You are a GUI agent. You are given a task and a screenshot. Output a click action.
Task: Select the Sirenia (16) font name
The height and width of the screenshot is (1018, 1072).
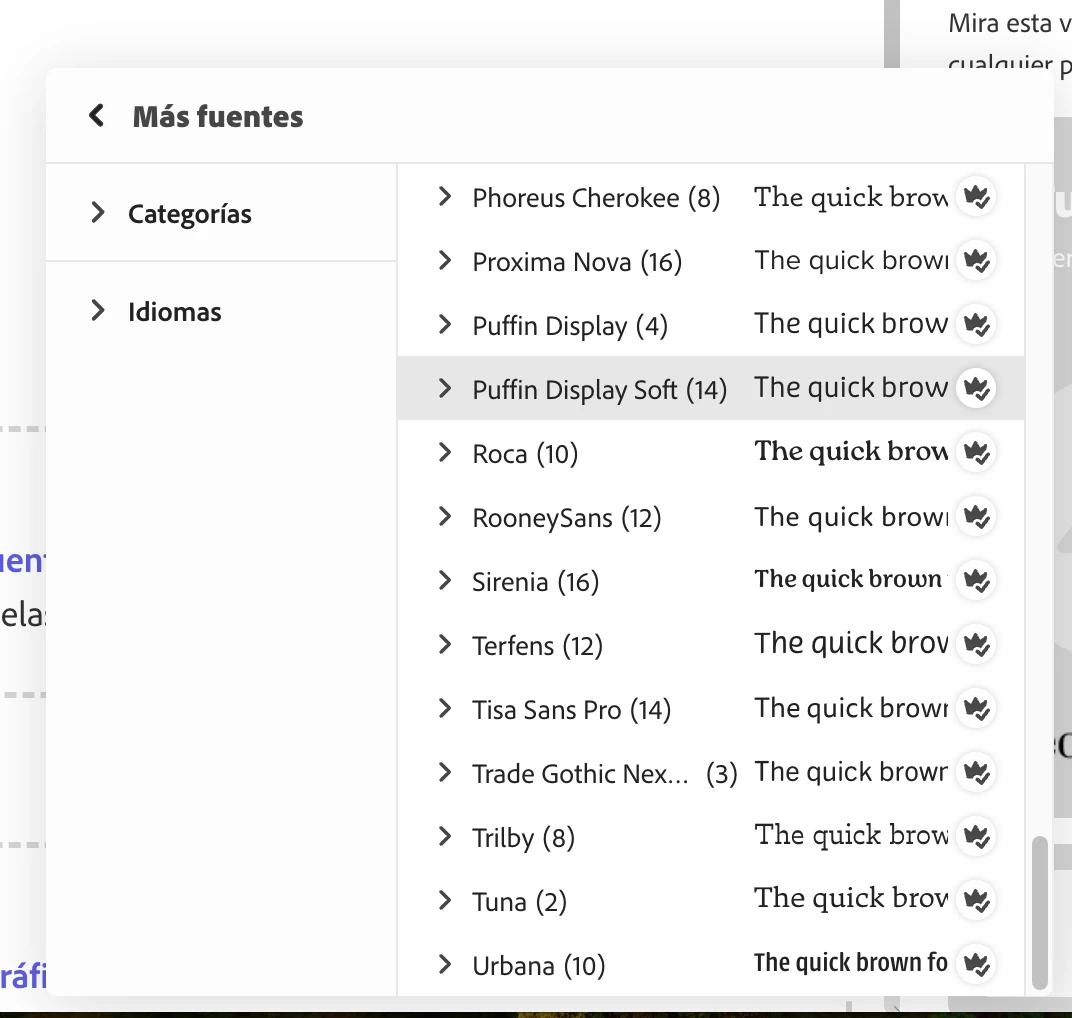[x=535, y=582]
